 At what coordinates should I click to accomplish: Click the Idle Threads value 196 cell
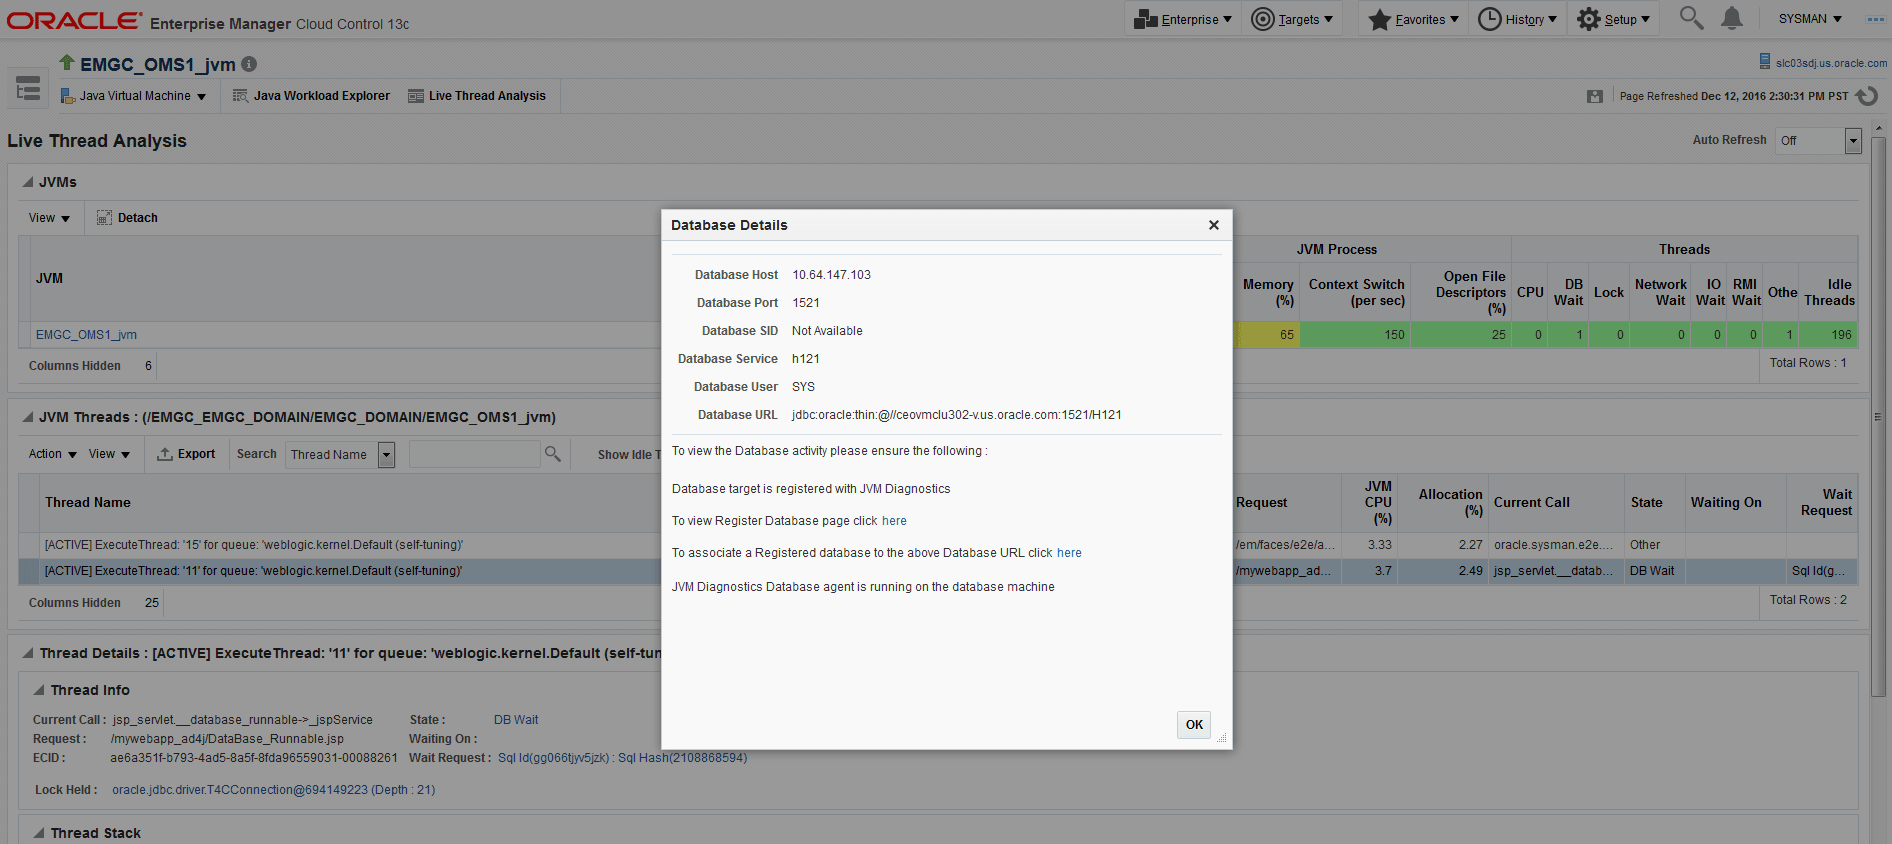(1828, 335)
